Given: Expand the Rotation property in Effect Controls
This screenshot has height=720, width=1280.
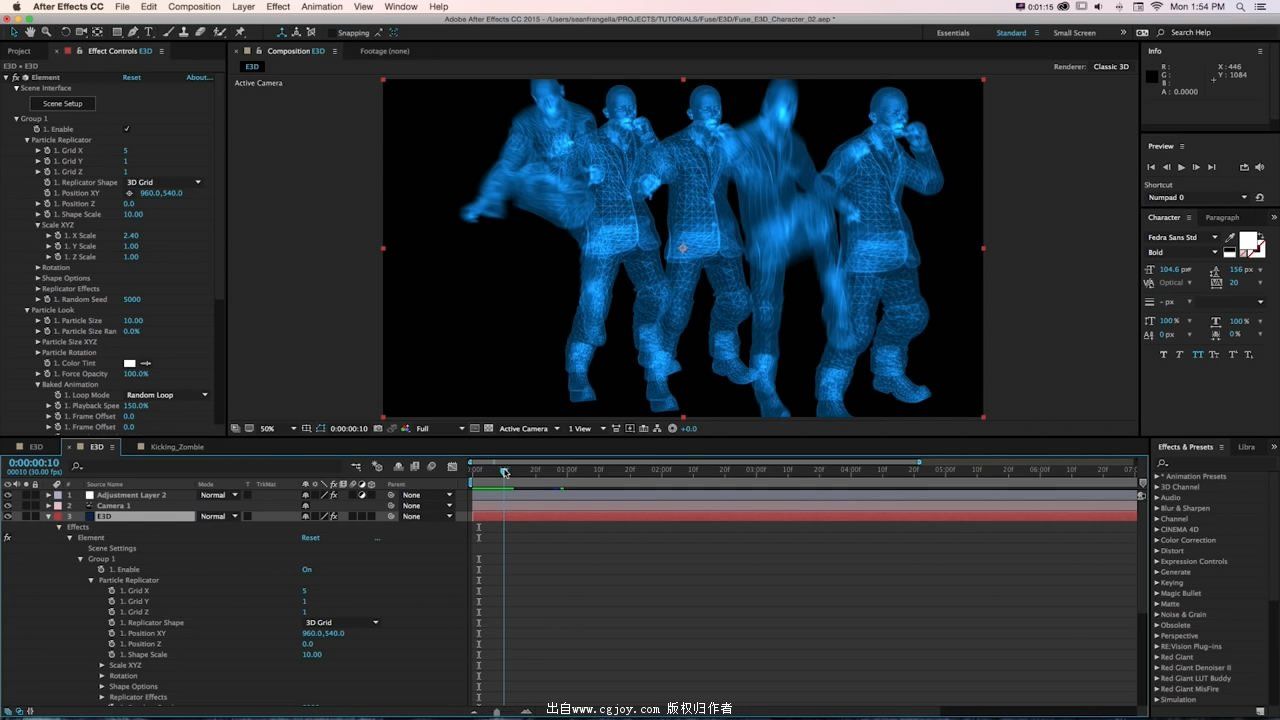Looking at the screenshot, I should [x=38, y=268].
